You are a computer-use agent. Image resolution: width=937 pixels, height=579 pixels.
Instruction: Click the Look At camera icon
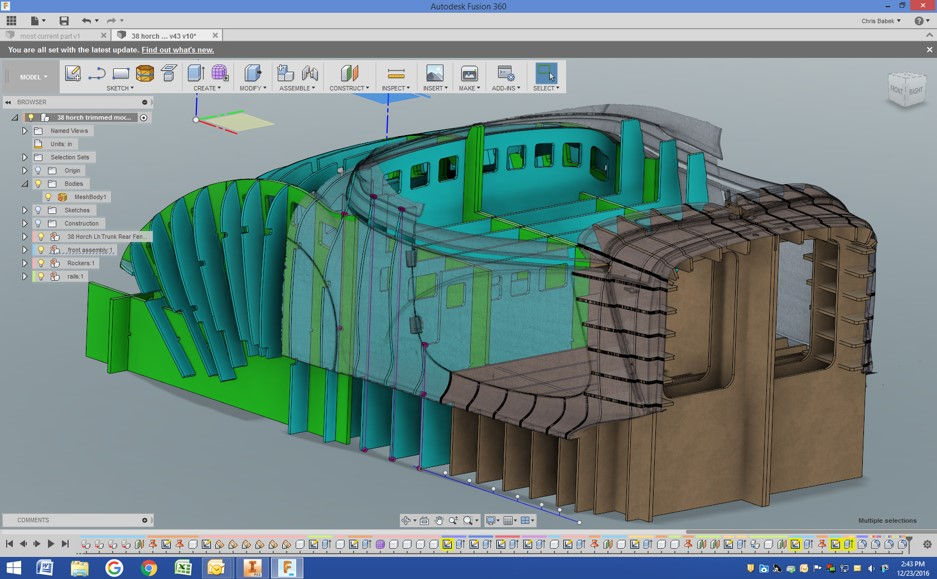coord(424,520)
